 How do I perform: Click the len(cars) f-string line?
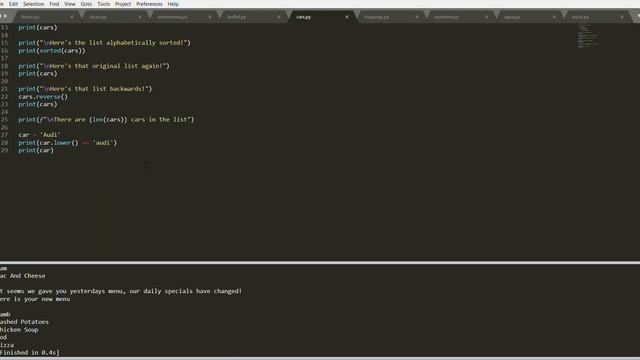(x=106, y=120)
